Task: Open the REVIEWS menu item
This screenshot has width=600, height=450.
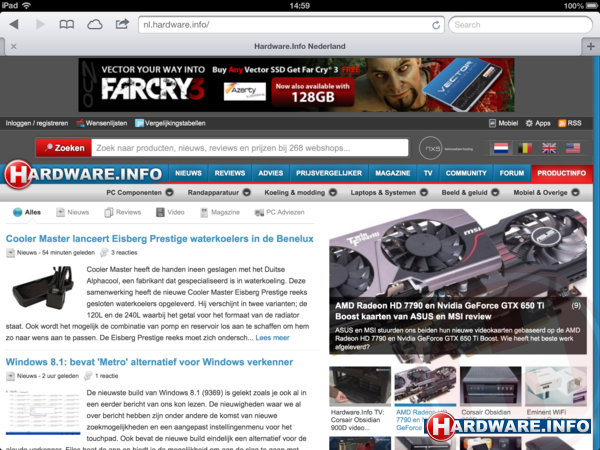Action: [x=230, y=173]
